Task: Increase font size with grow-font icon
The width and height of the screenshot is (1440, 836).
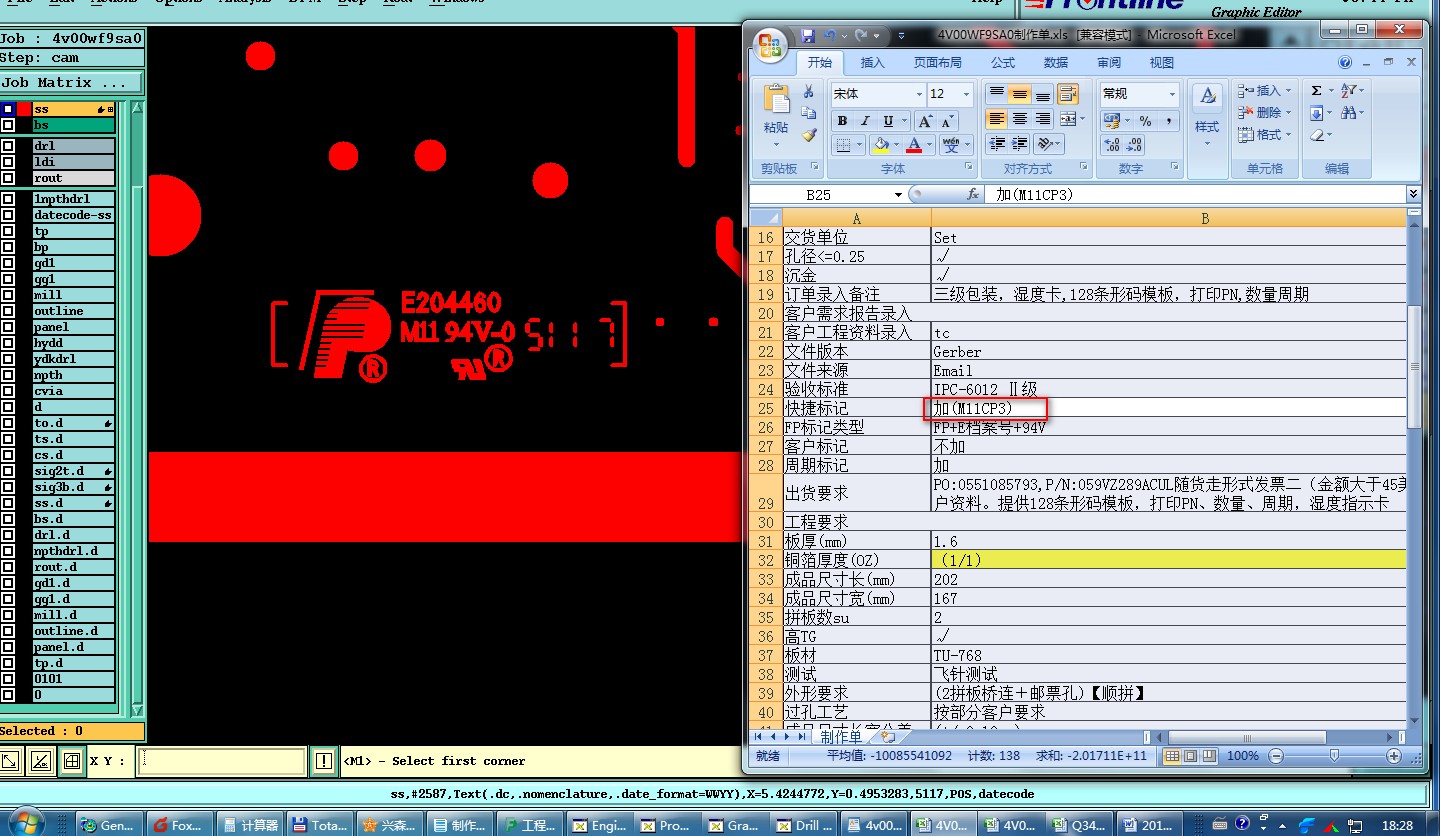Action: 926,121
